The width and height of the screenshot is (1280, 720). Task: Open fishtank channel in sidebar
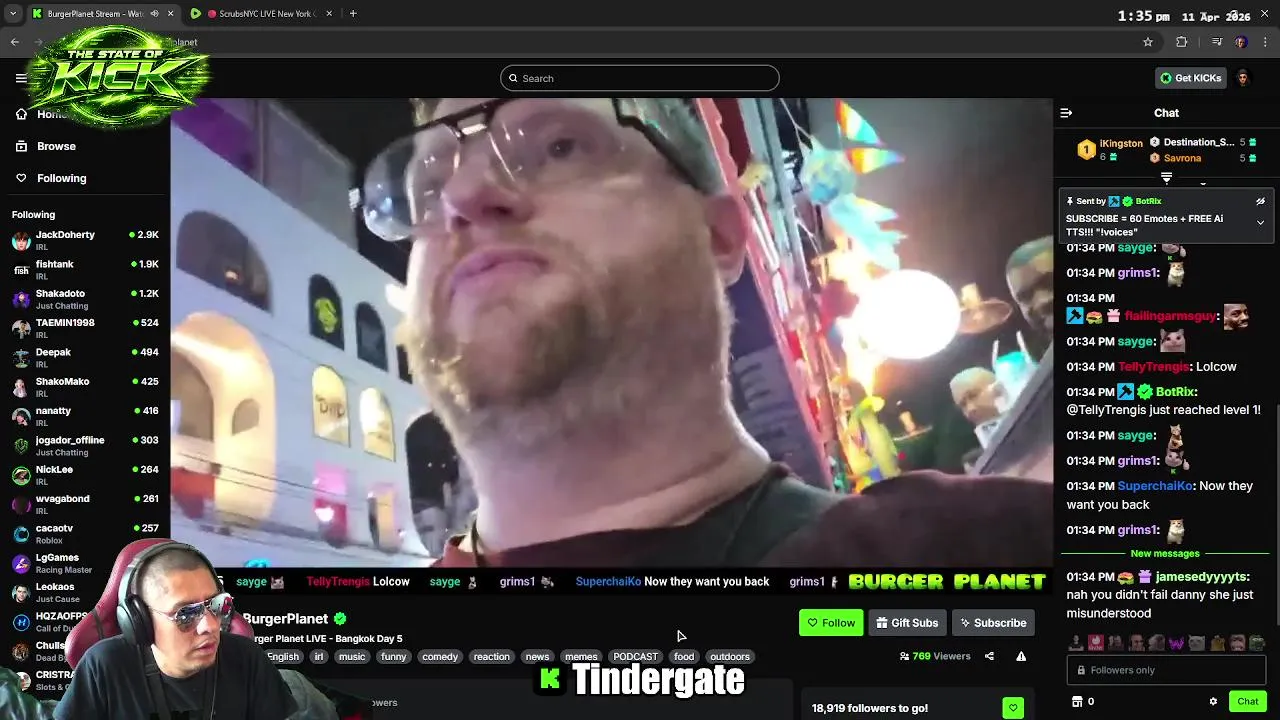(85, 270)
